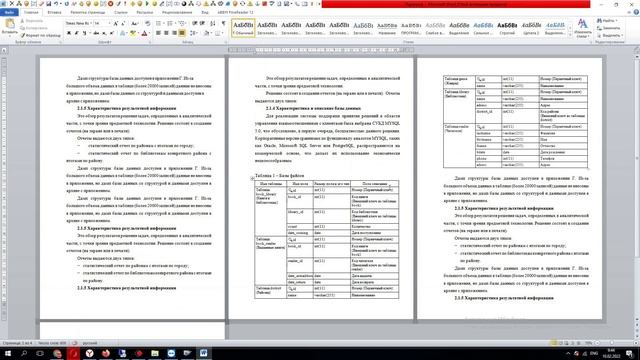The width and height of the screenshot is (640, 360).
Task: Toggle underline formatting
Action: coord(84,33)
